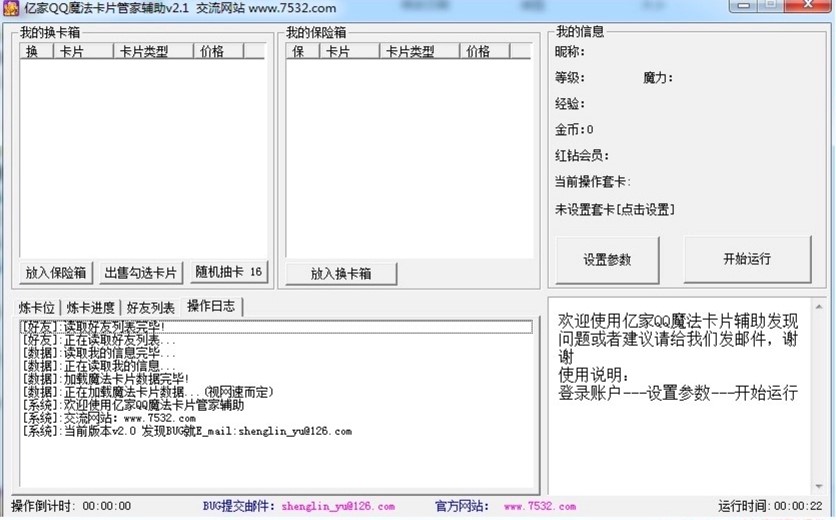Select log line 正在读取我的信息...

276,366
